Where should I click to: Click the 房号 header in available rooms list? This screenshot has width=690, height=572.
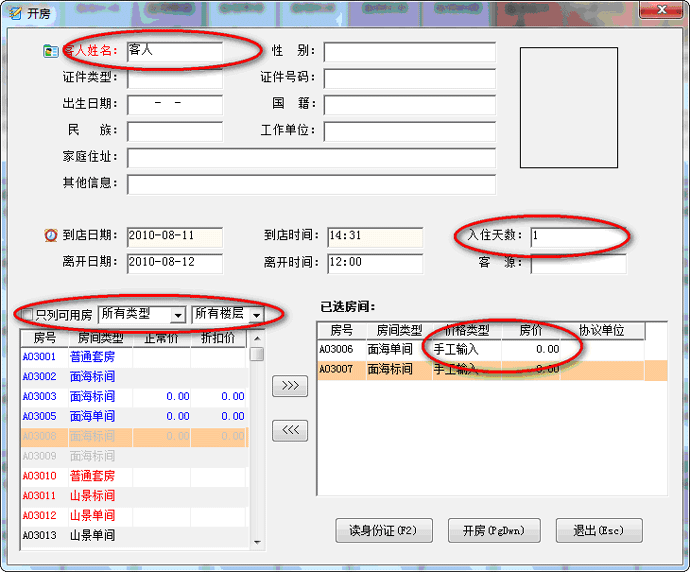click(44, 338)
